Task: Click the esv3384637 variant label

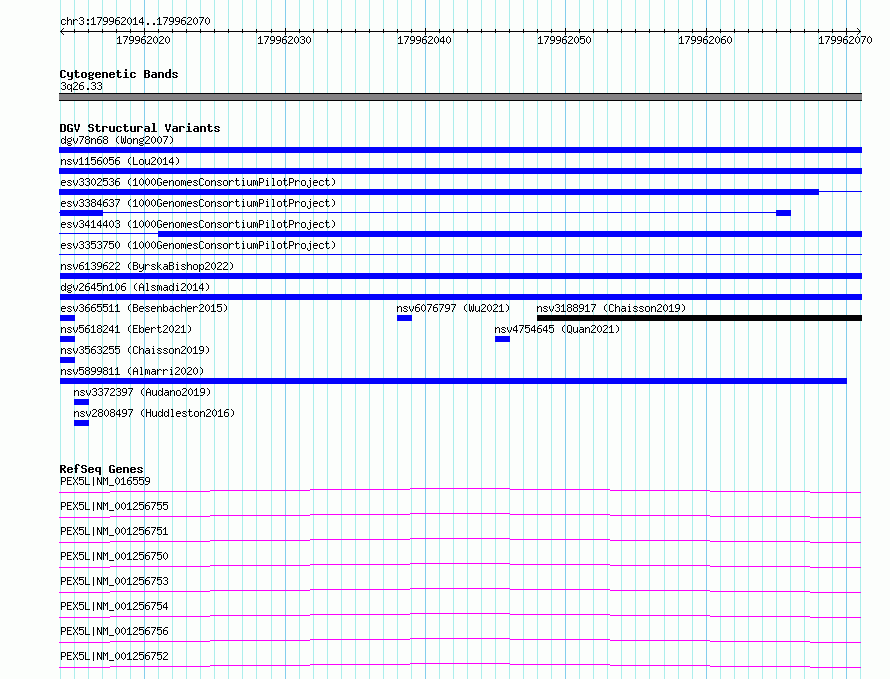Action: click(x=198, y=203)
